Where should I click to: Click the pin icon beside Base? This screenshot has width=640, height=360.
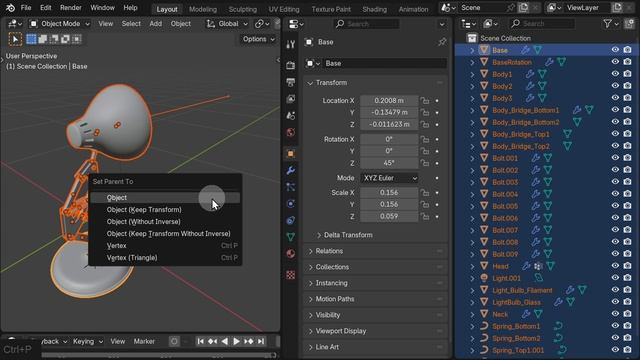[442, 42]
